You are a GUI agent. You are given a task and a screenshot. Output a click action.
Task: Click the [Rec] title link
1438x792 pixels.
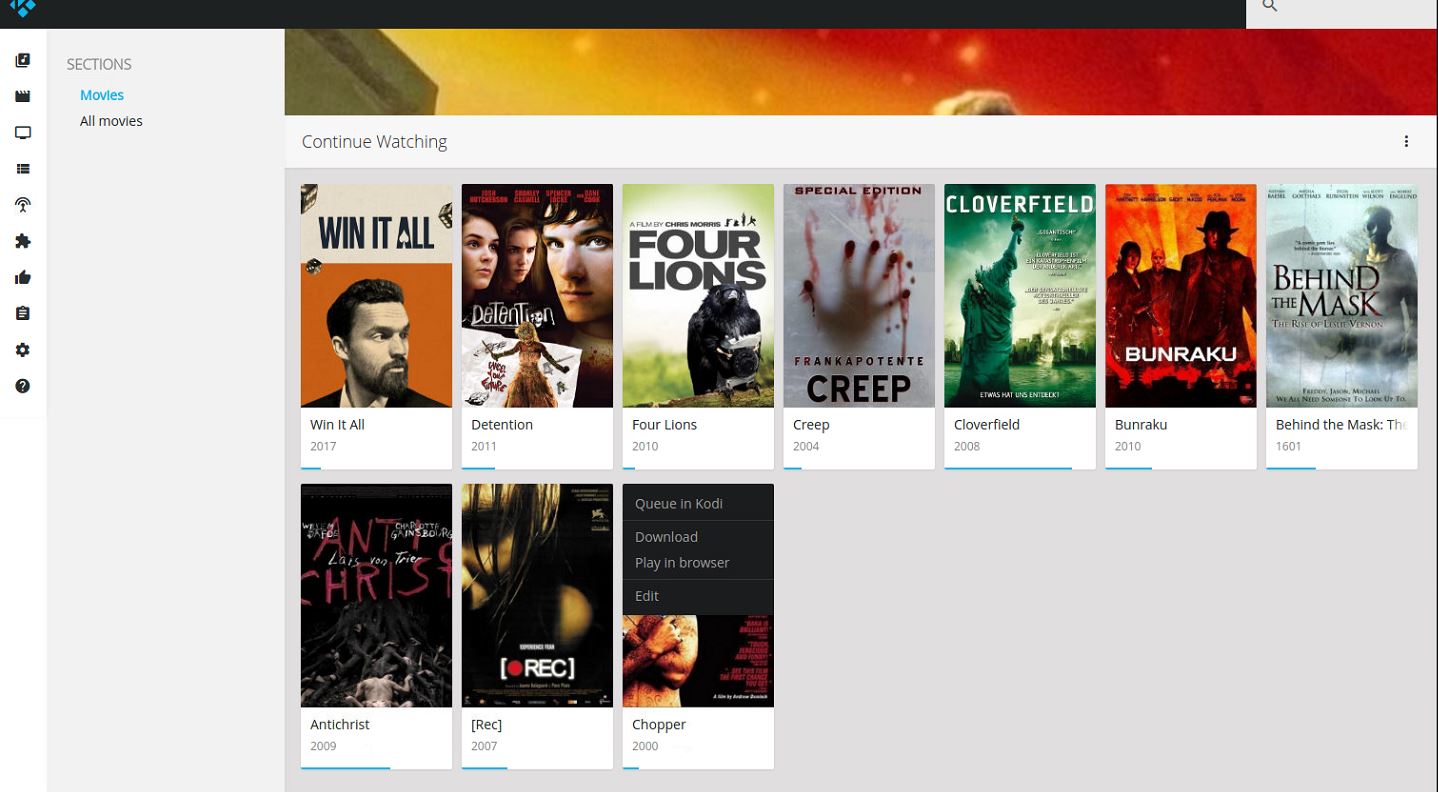(x=486, y=725)
